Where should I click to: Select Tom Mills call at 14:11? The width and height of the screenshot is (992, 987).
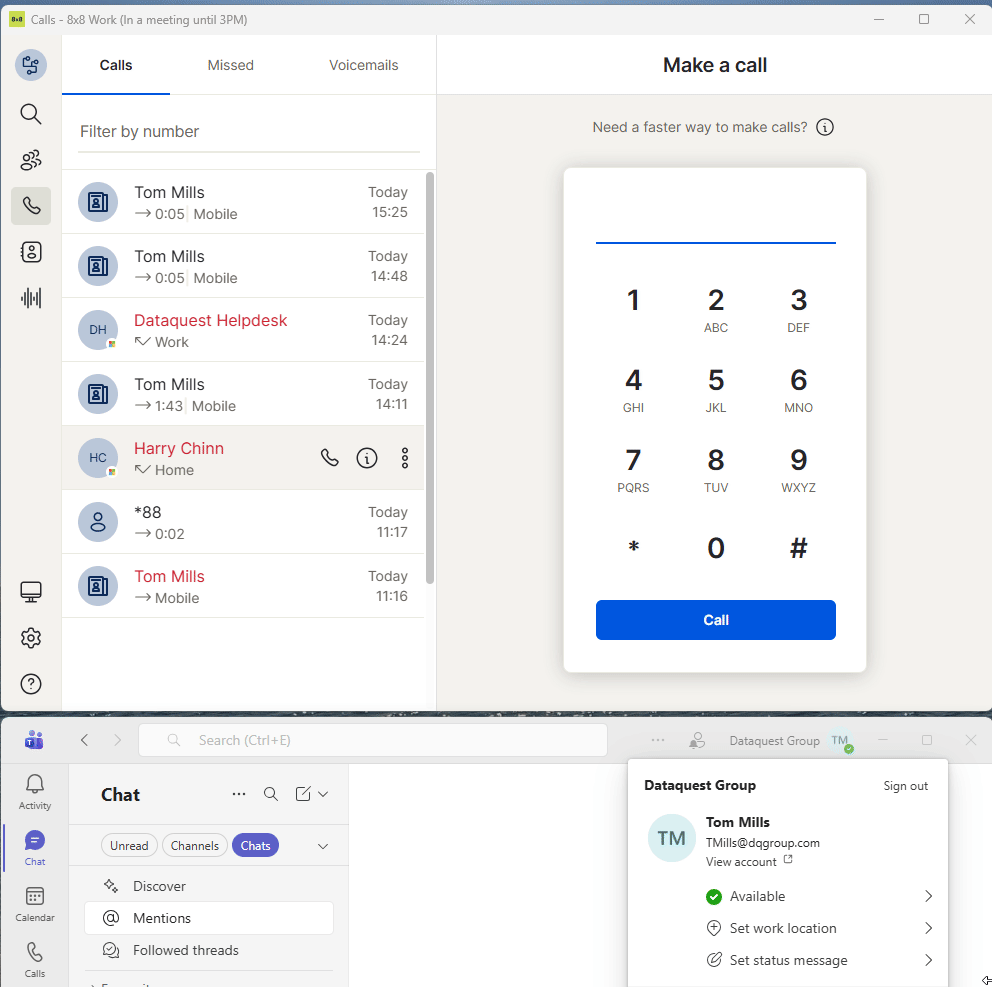[243, 394]
